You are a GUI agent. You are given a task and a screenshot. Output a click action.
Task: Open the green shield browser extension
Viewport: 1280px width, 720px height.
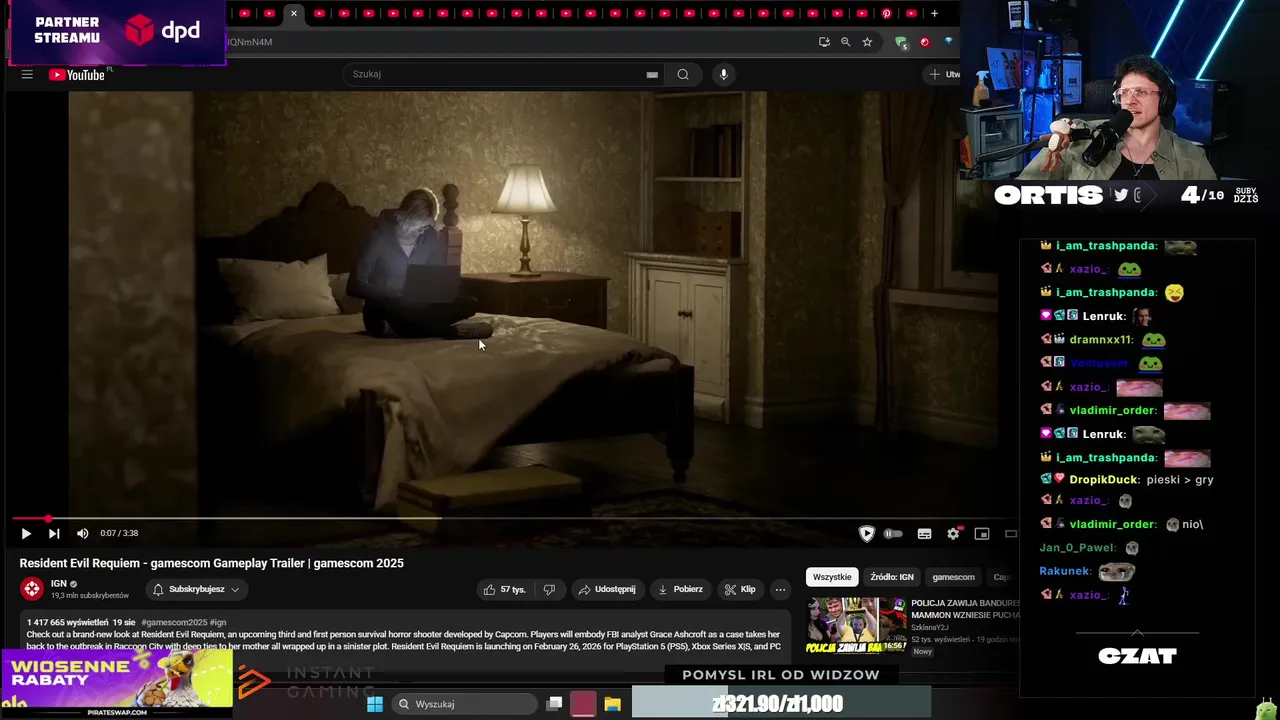point(901,42)
